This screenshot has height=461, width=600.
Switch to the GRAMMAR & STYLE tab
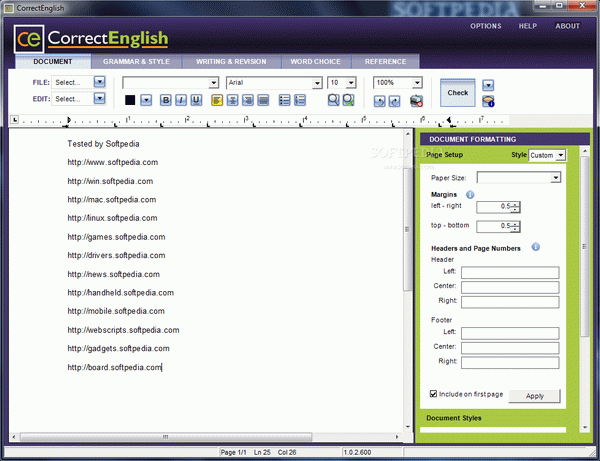tap(136, 62)
